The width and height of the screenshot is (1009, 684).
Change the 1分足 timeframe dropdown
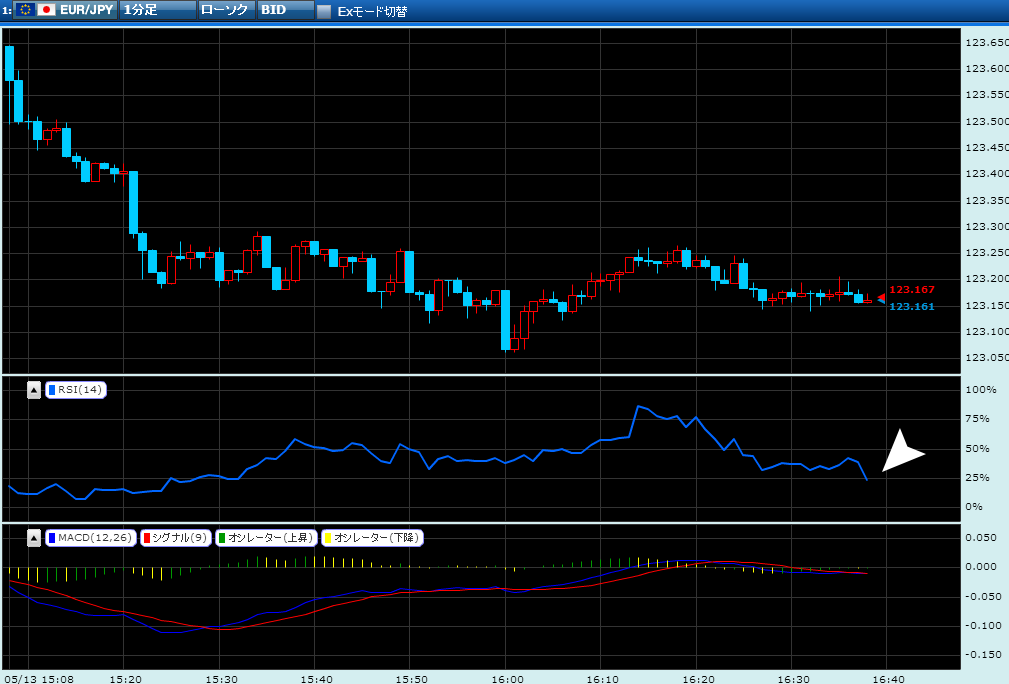(x=158, y=10)
